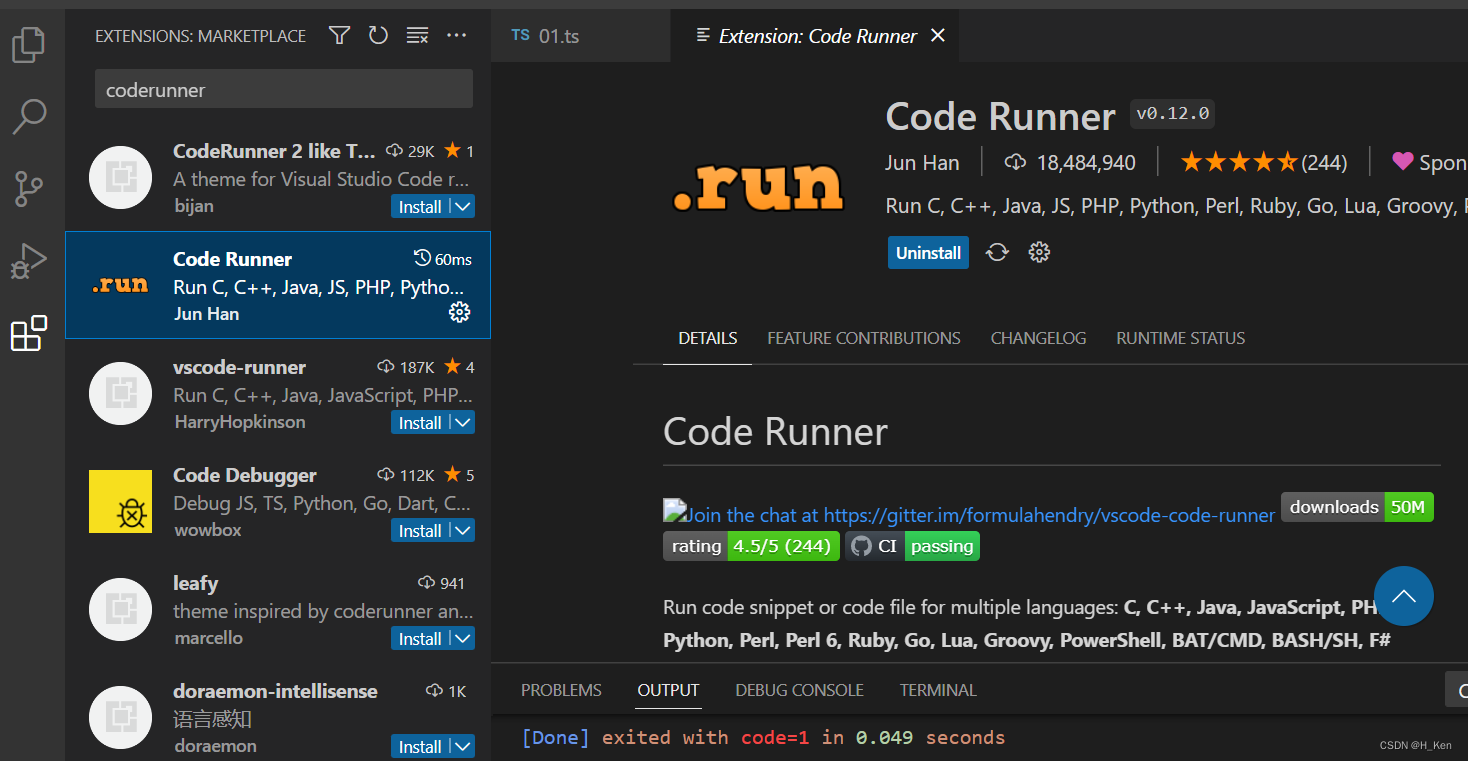The height and width of the screenshot is (761, 1468).
Task: Select Code Debugger extension title
Action: [244, 475]
